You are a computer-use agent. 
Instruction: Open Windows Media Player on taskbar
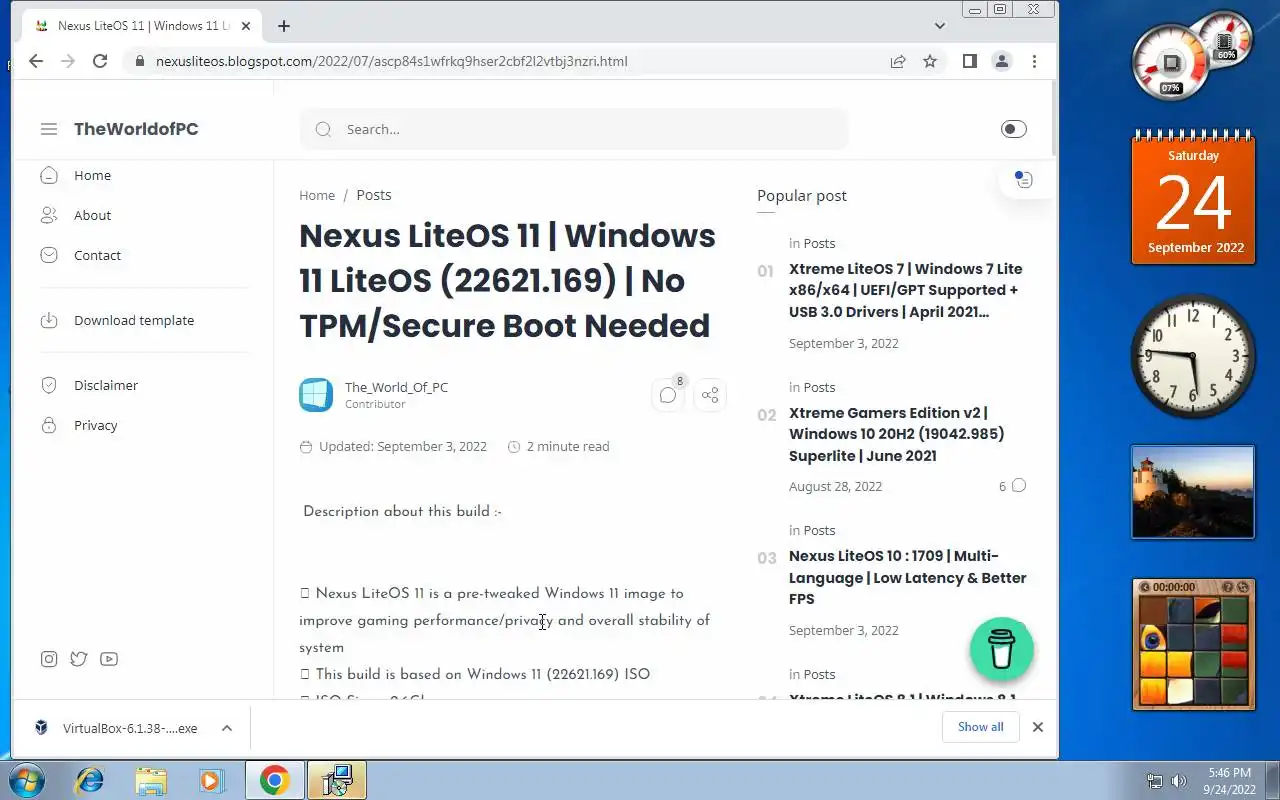pyautogui.click(x=211, y=780)
